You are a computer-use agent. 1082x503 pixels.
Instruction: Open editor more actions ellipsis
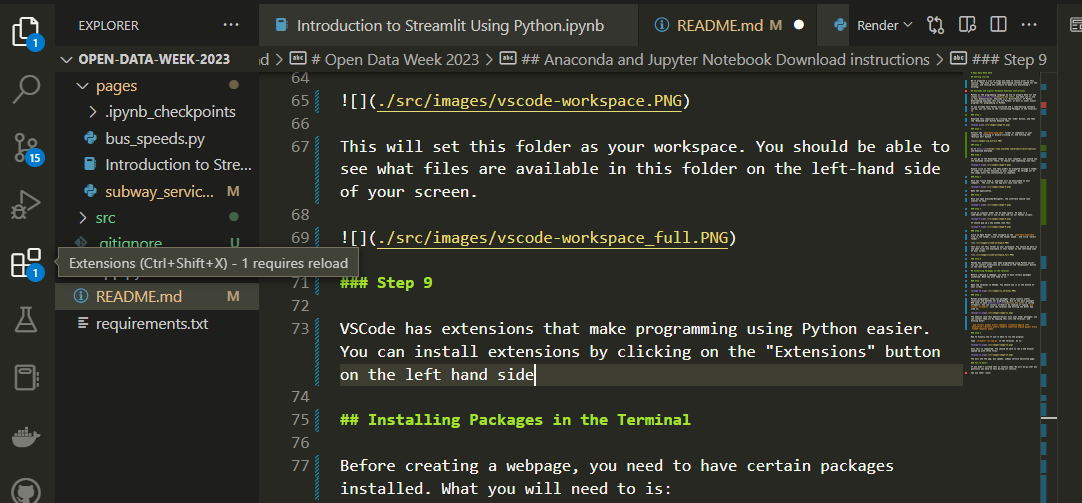tap(1030, 26)
